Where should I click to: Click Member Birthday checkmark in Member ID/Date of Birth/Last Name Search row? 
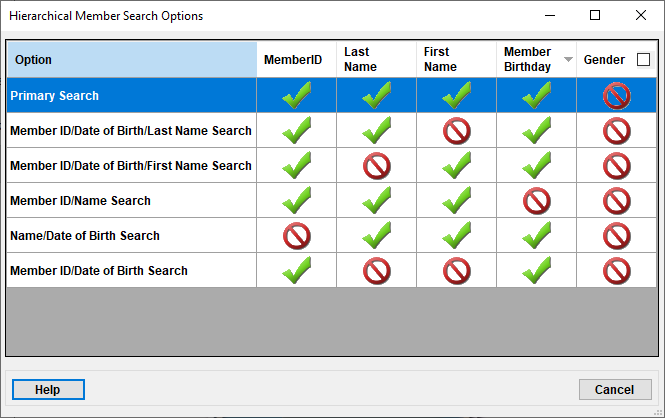pyautogui.click(x=536, y=130)
